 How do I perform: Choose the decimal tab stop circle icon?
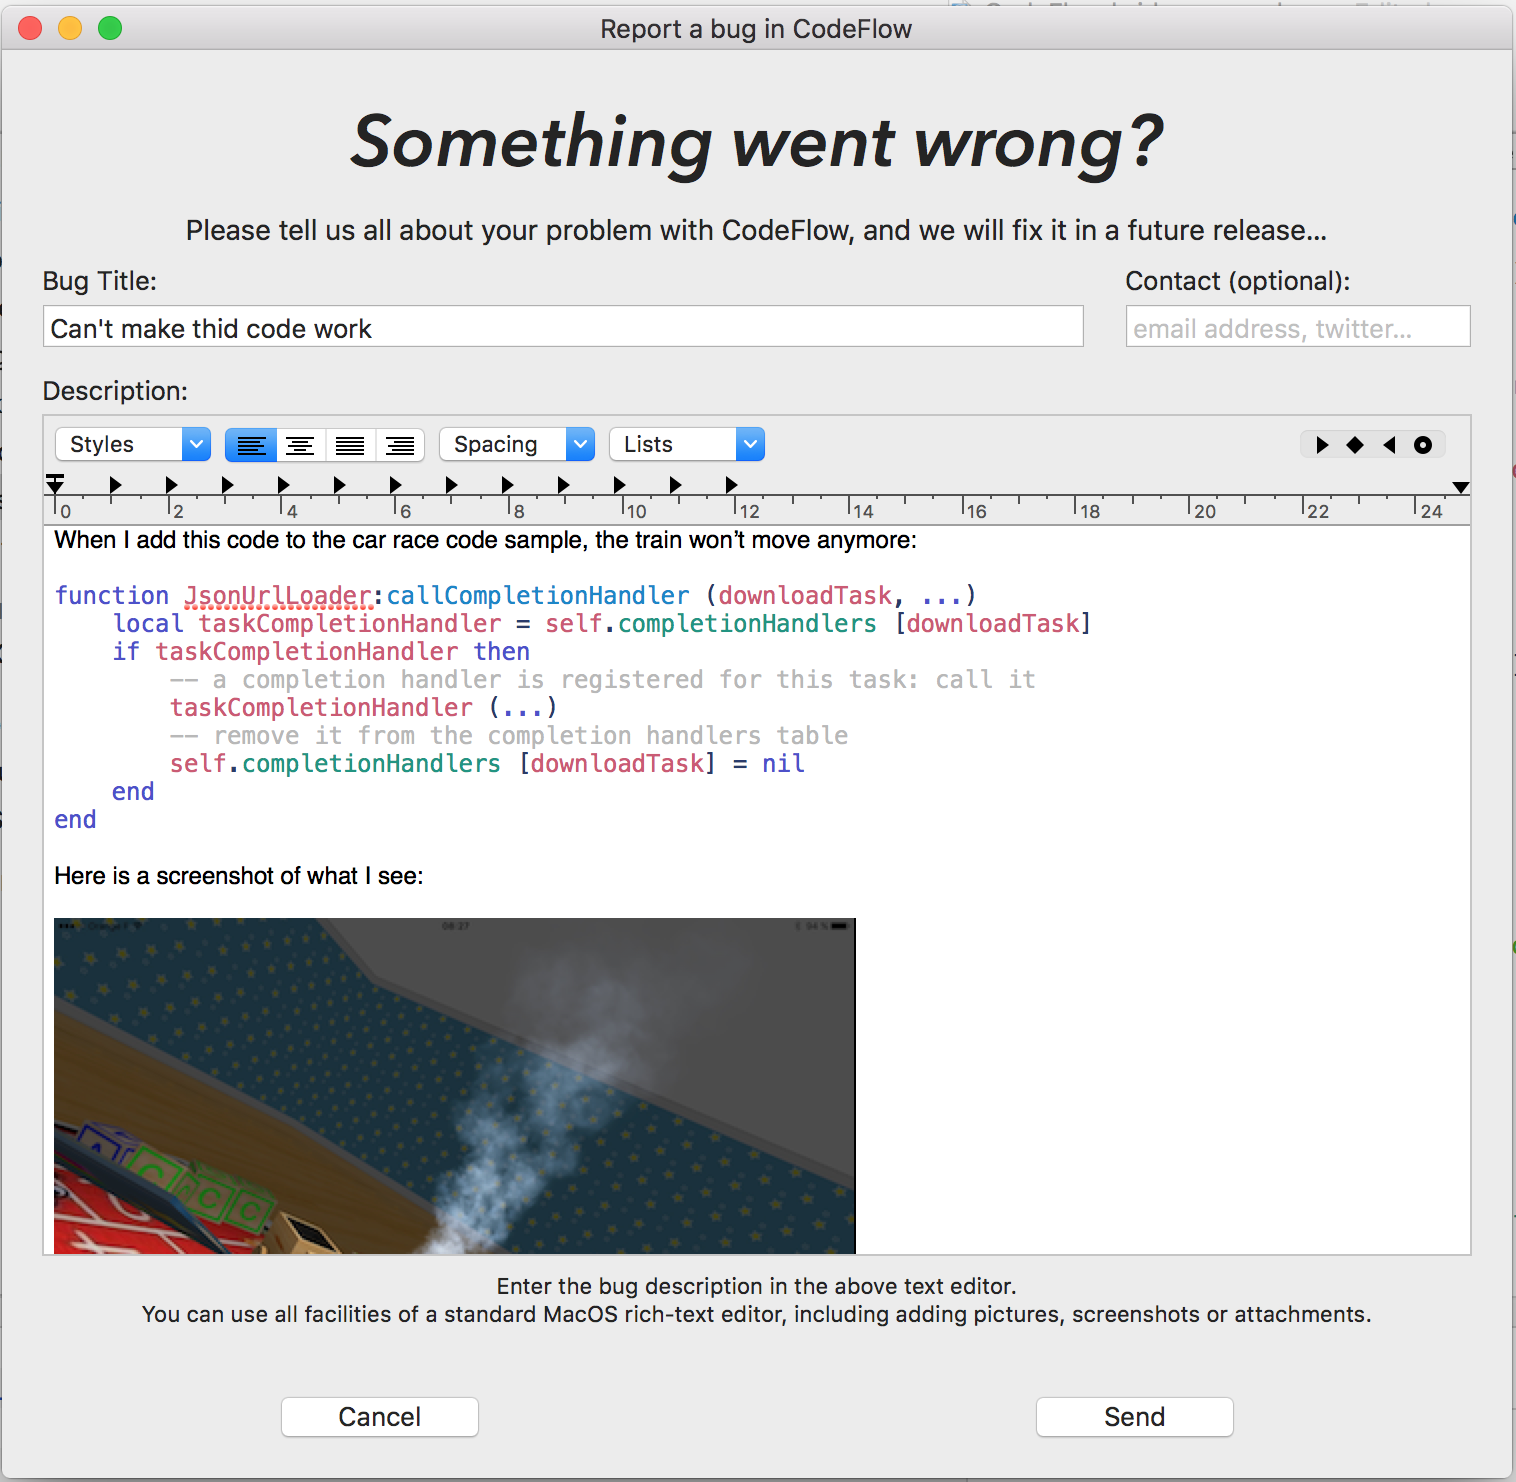pyautogui.click(x=1423, y=445)
